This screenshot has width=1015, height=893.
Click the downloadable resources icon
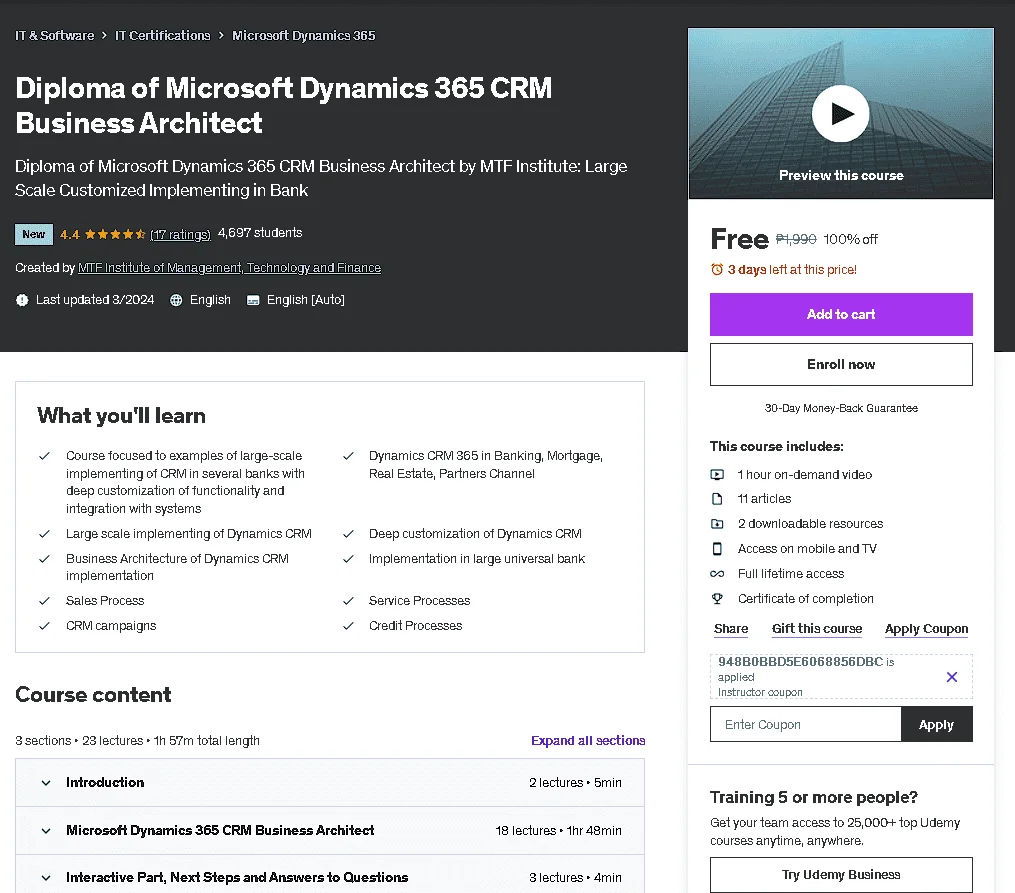717,524
